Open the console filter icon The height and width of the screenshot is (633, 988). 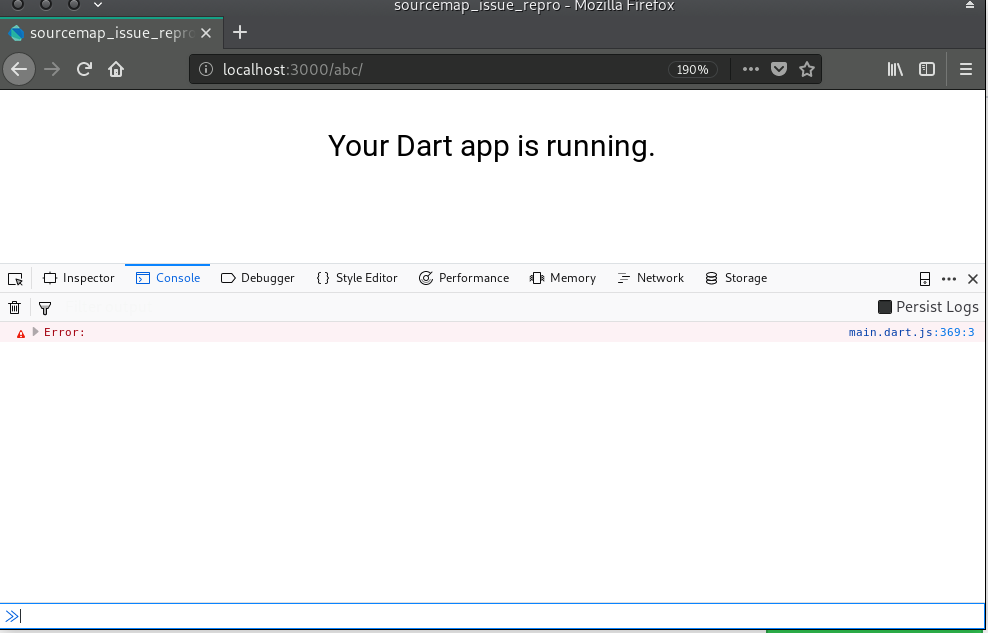44,307
